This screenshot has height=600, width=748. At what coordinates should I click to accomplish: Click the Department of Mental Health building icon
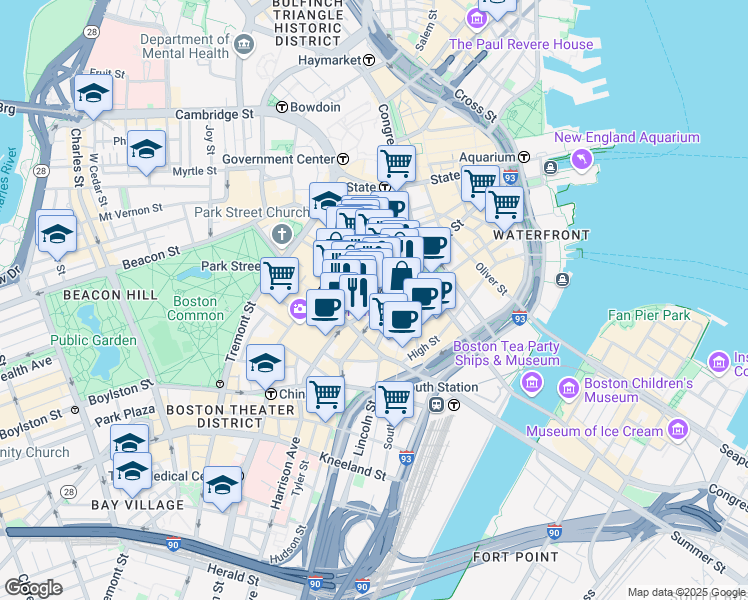[x=245, y=45]
